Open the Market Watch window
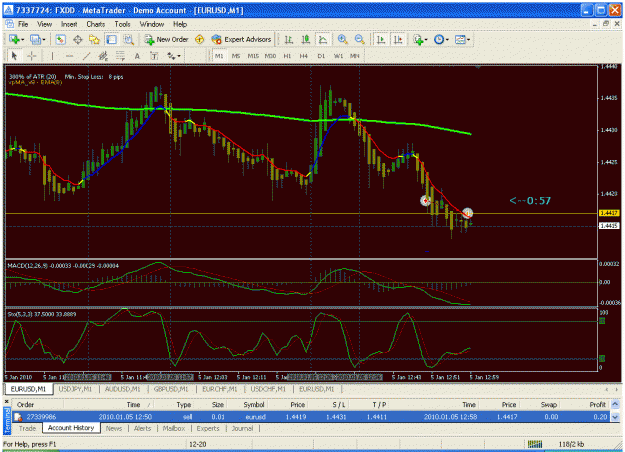Image resolution: width=625 pixels, height=452 pixels. tap(60, 39)
